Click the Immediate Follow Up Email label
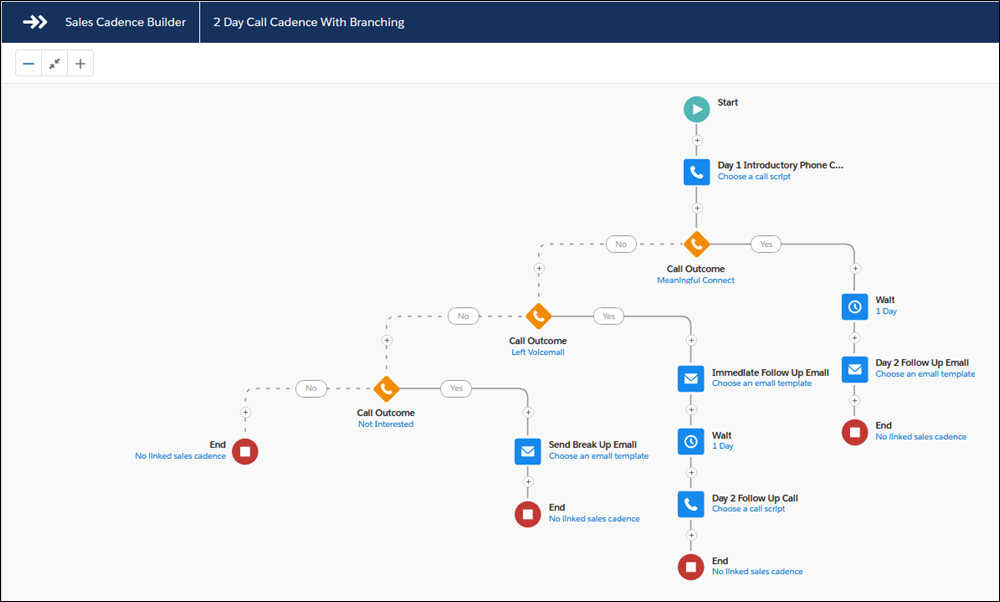This screenshot has height=602, width=1000. tap(770, 372)
